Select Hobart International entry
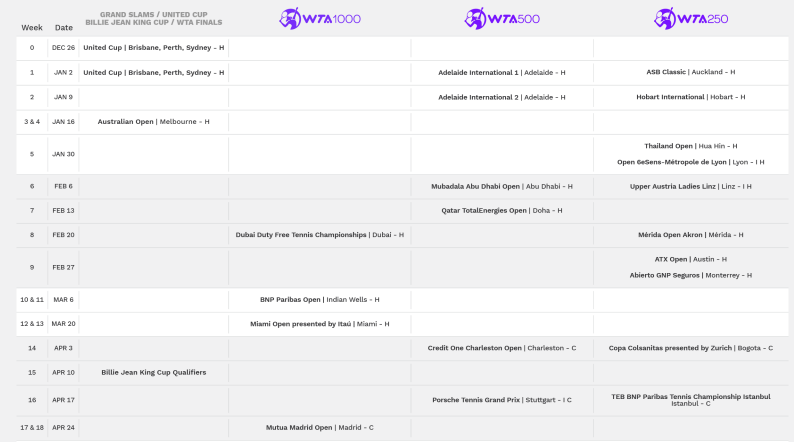The width and height of the screenshot is (794, 442). [x=691, y=97]
